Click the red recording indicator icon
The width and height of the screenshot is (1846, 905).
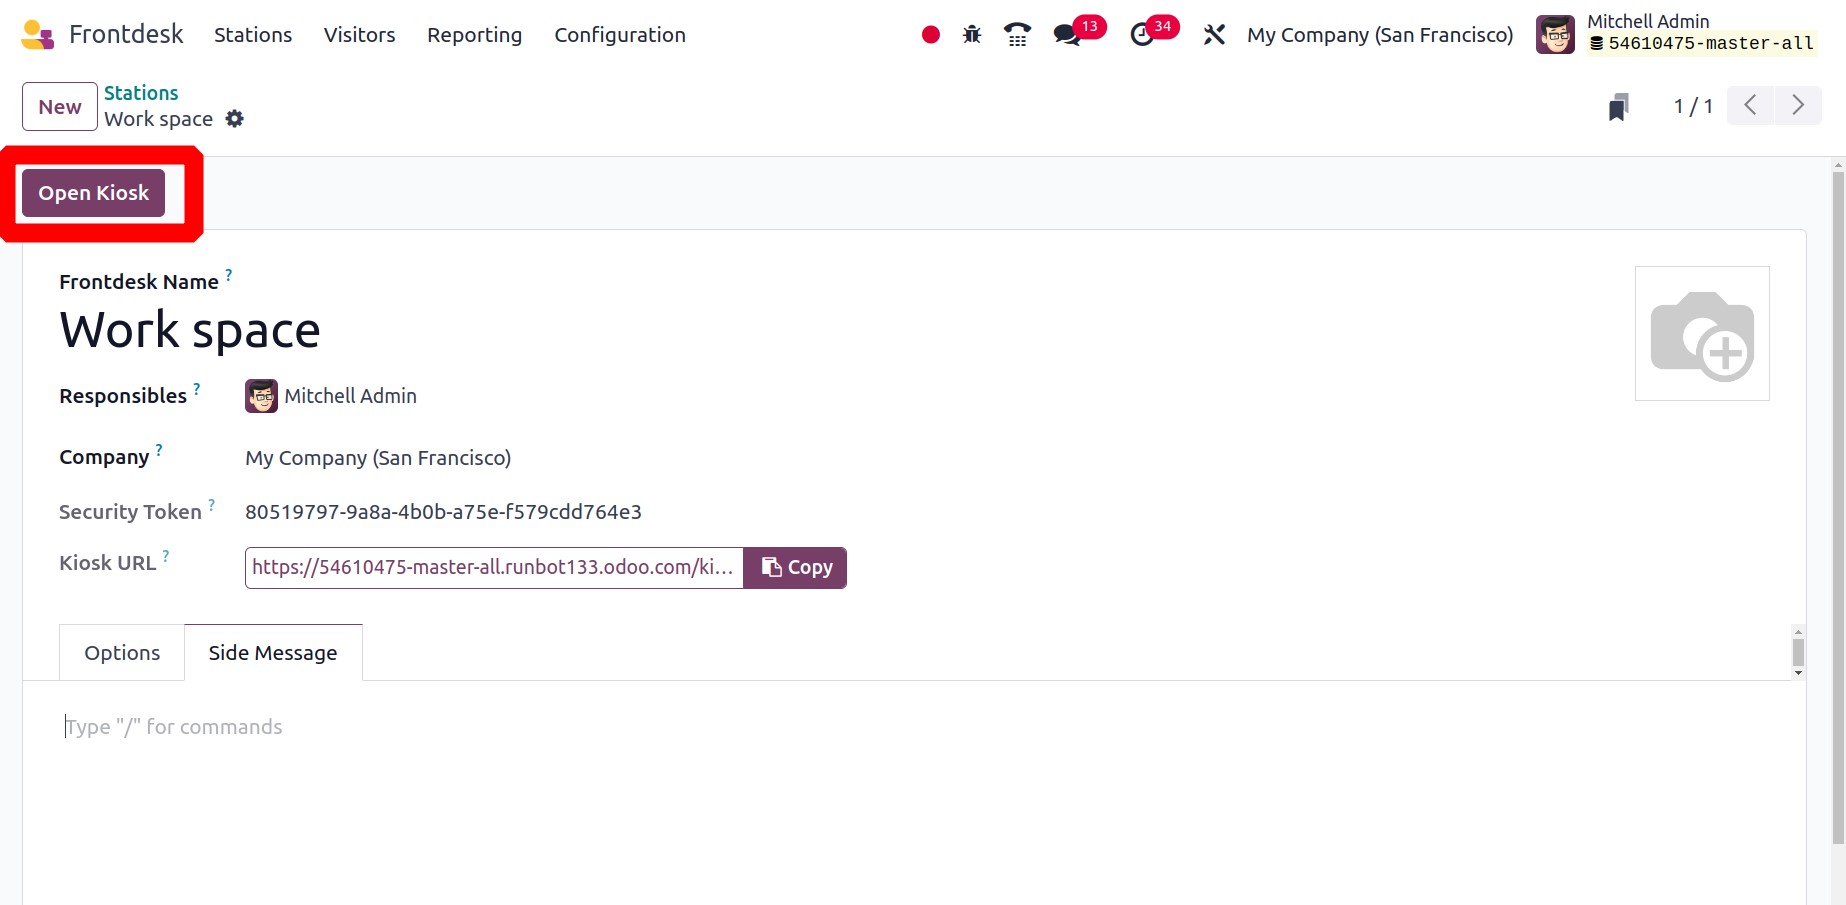tap(930, 35)
